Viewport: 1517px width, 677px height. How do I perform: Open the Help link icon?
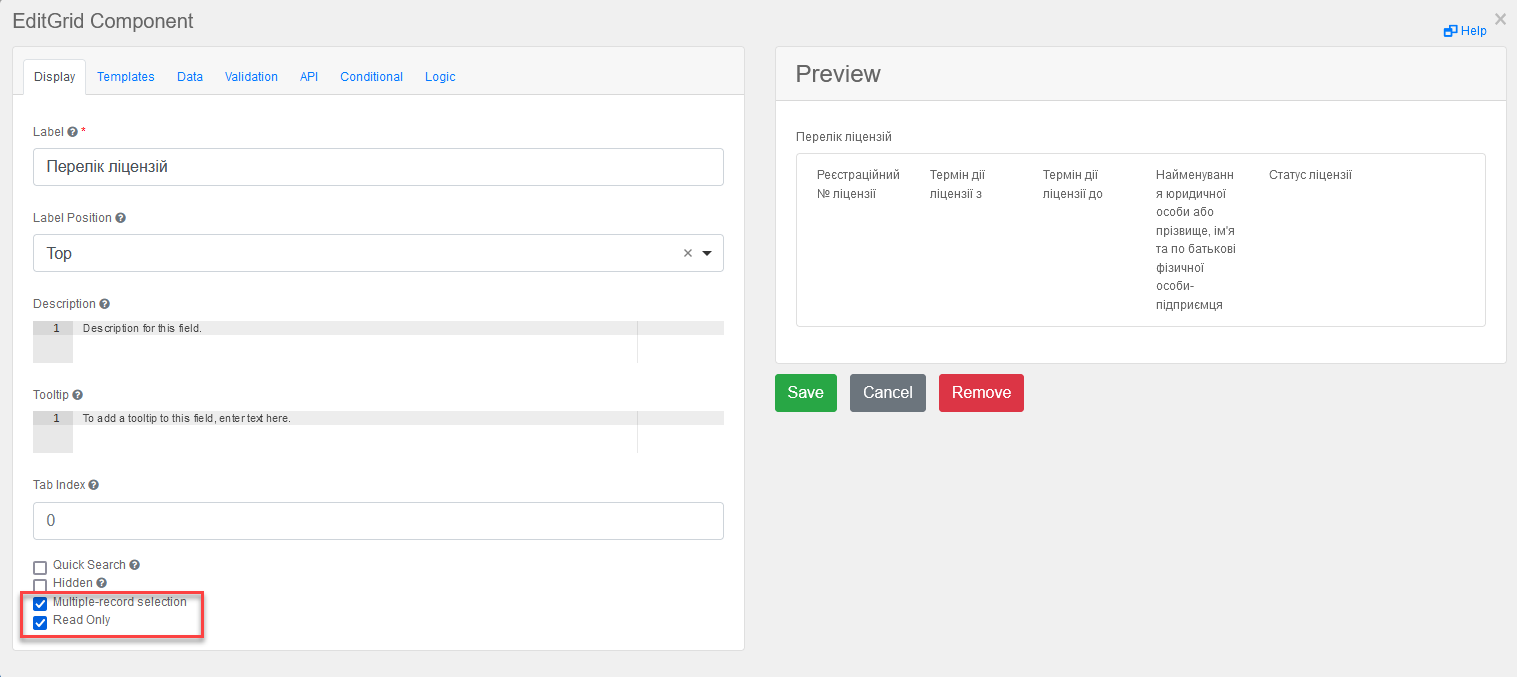coord(1450,31)
